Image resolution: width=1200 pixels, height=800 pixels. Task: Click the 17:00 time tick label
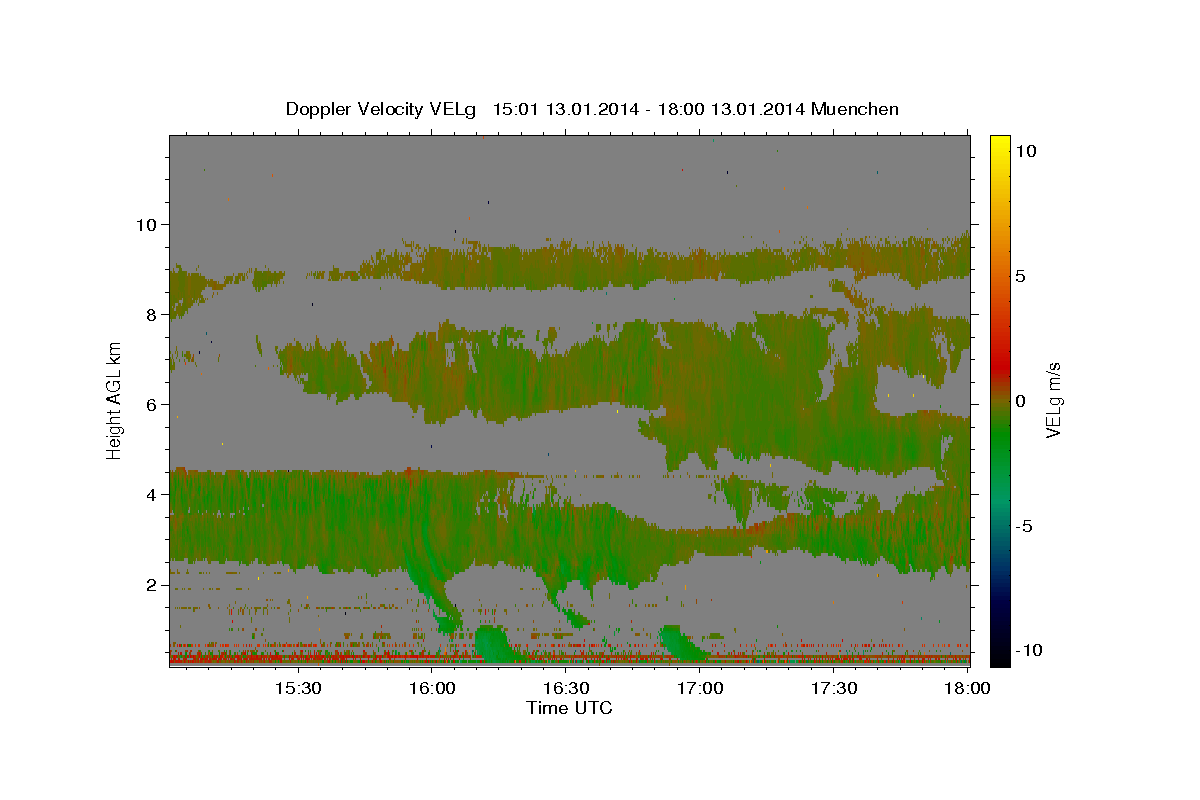pyautogui.click(x=700, y=688)
